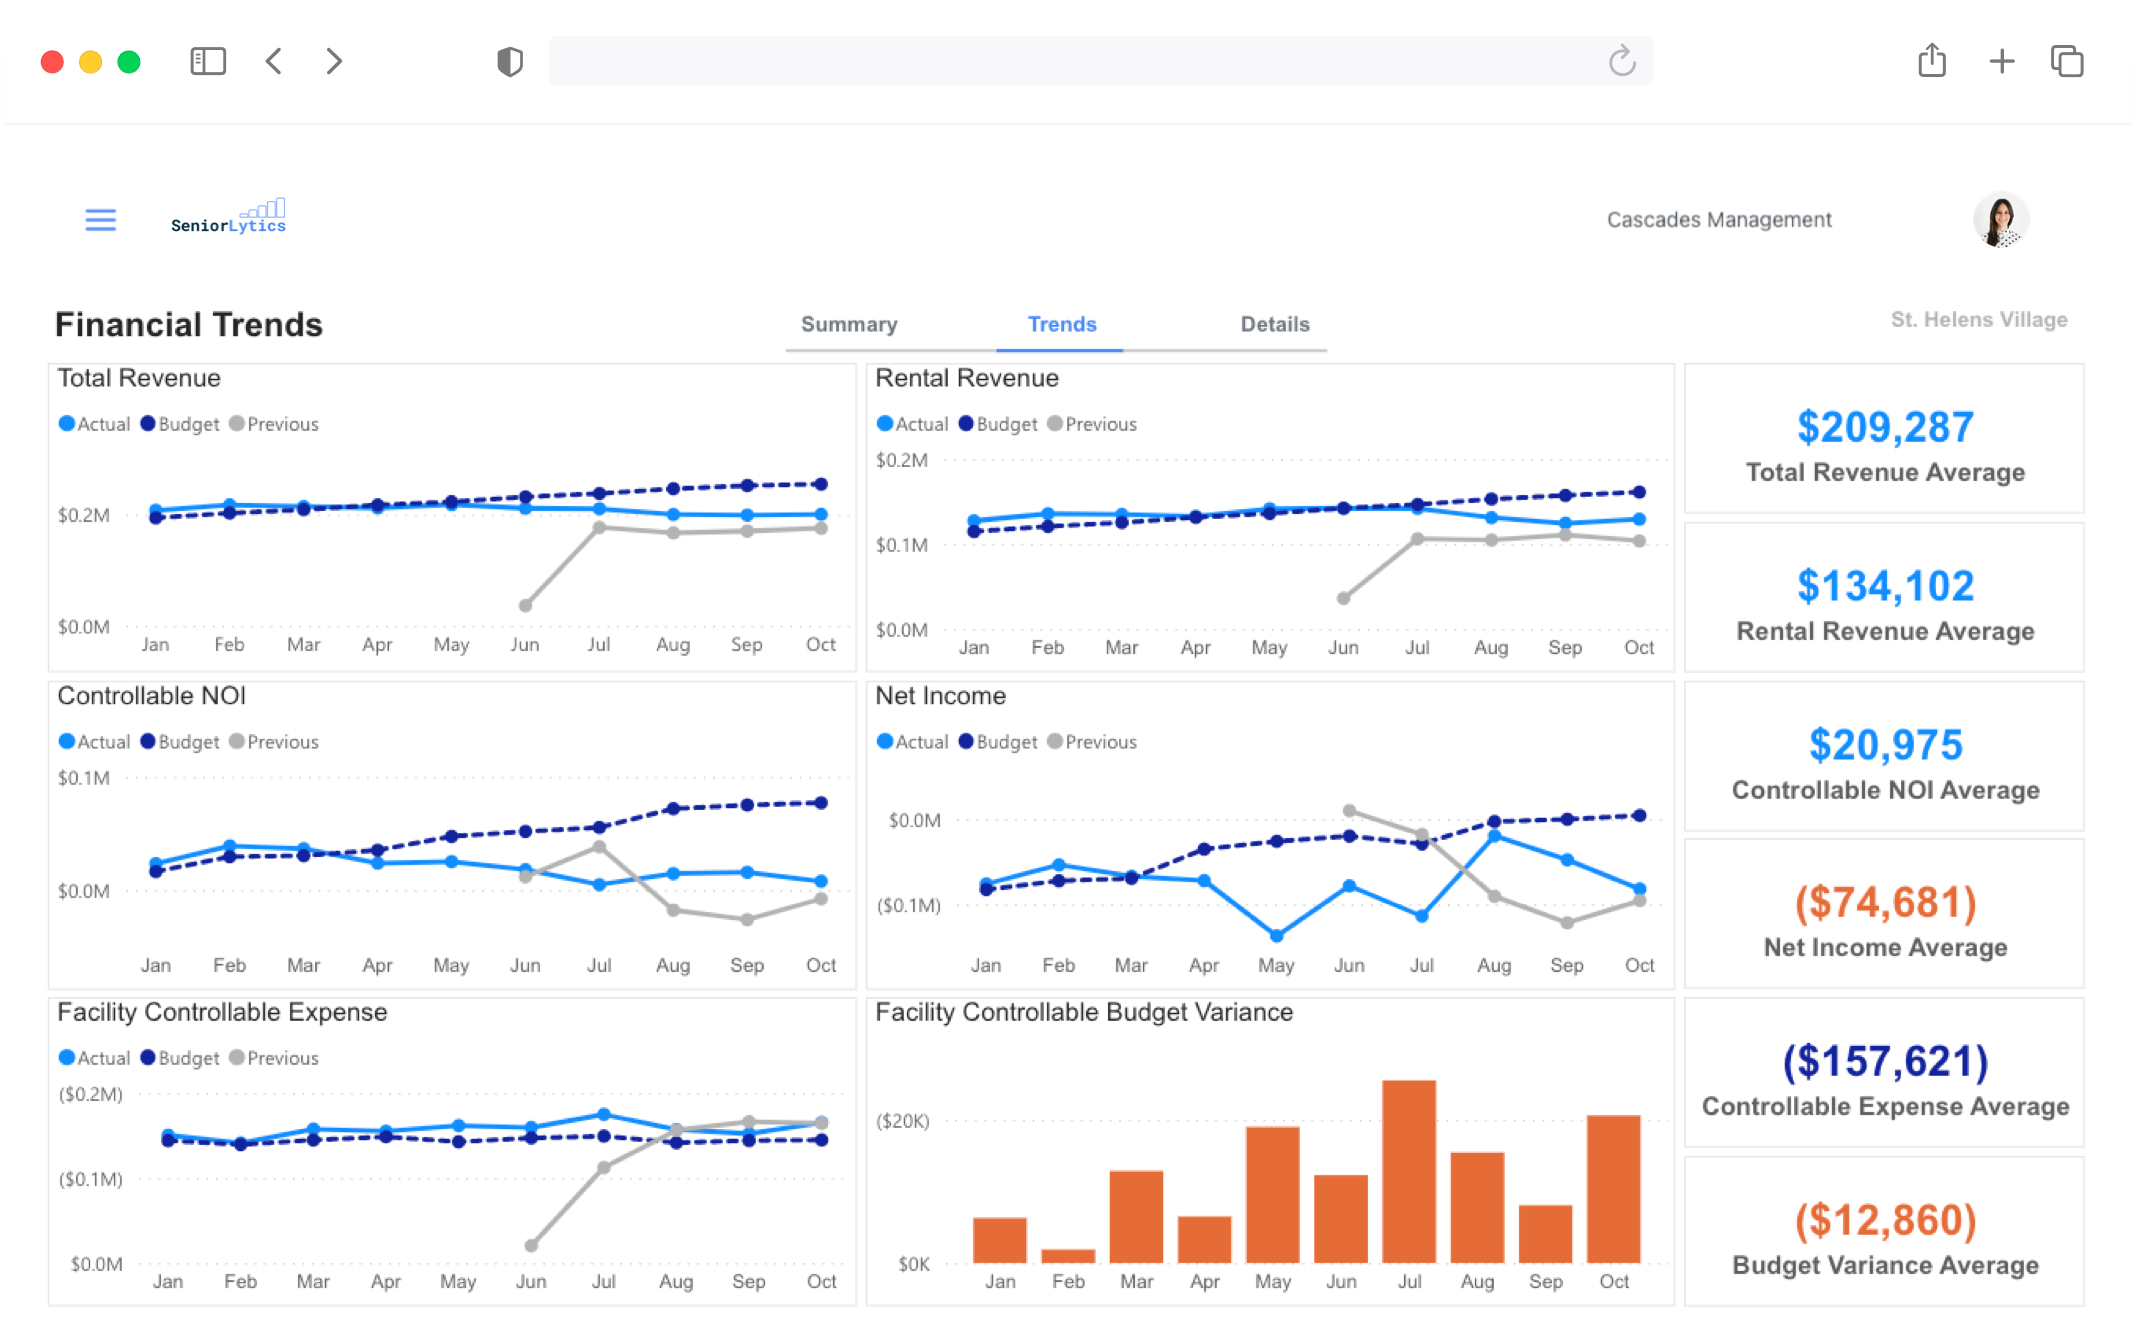Toggle the browser sidebar panel icon
The image size is (2132, 1332).
coord(208,62)
